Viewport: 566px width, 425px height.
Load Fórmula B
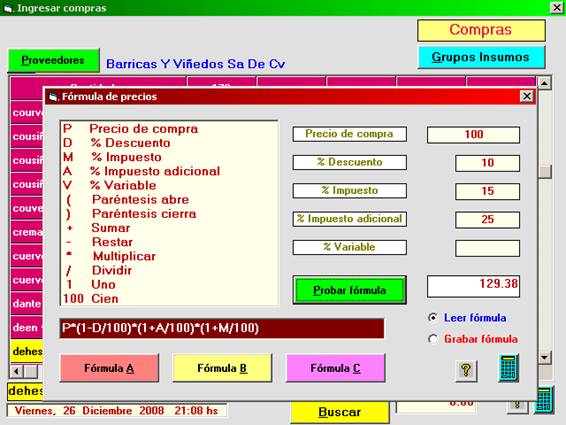(222, 368)
